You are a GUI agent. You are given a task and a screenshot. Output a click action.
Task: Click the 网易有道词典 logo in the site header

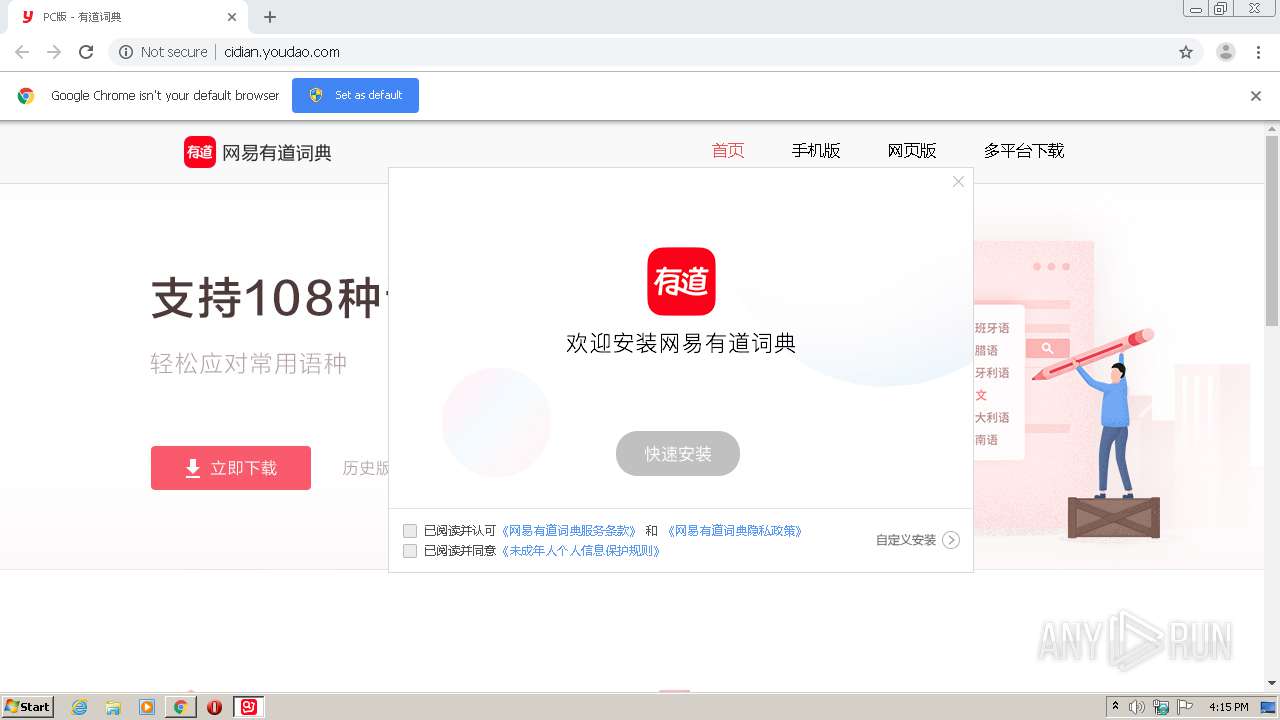[258, 152]
